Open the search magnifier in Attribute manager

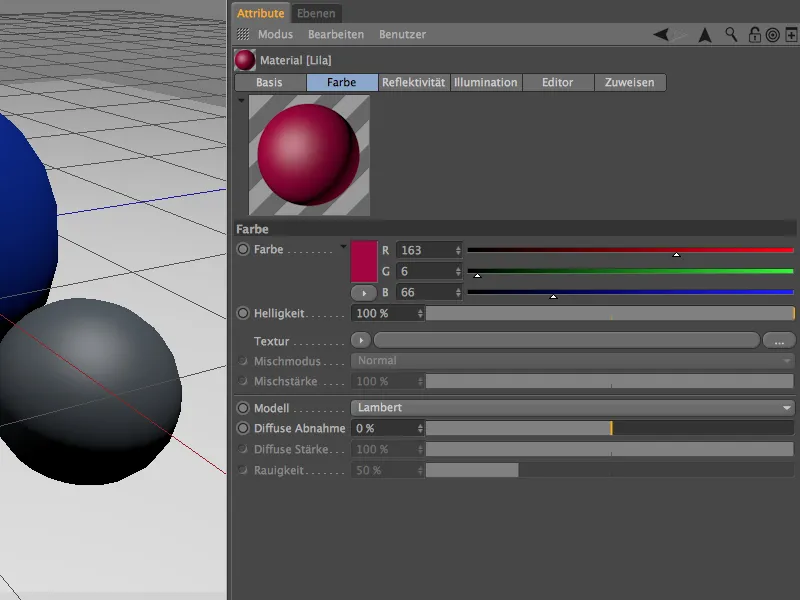tap(731, 34)
